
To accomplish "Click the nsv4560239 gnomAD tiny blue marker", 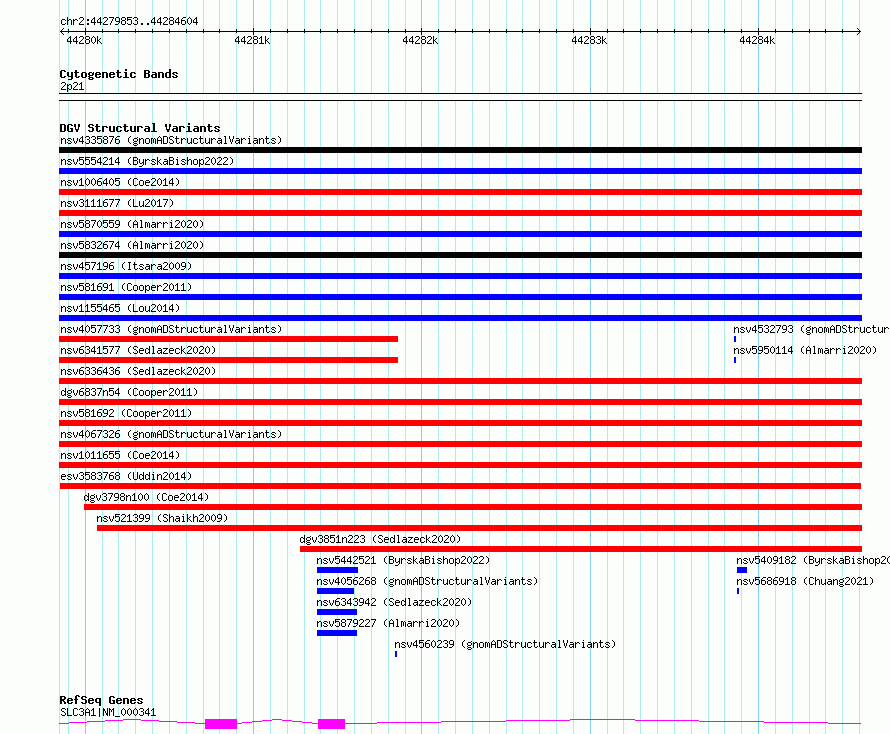I will coord(396,654).
